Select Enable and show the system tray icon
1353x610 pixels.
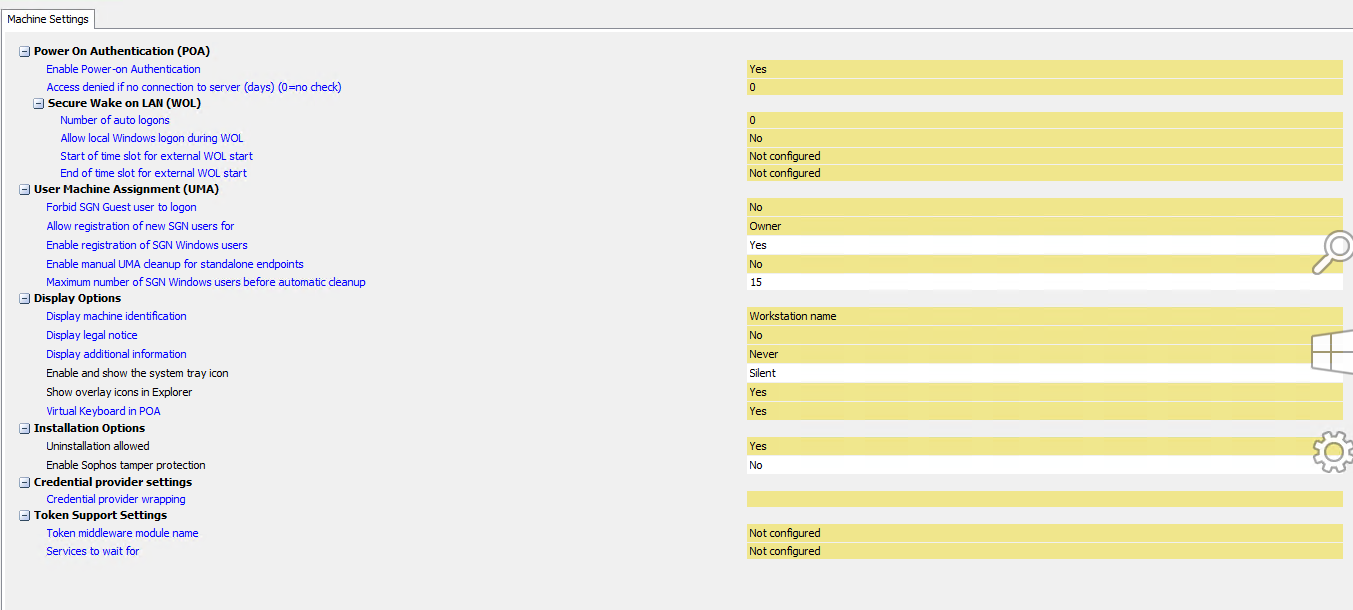point(137,373)
